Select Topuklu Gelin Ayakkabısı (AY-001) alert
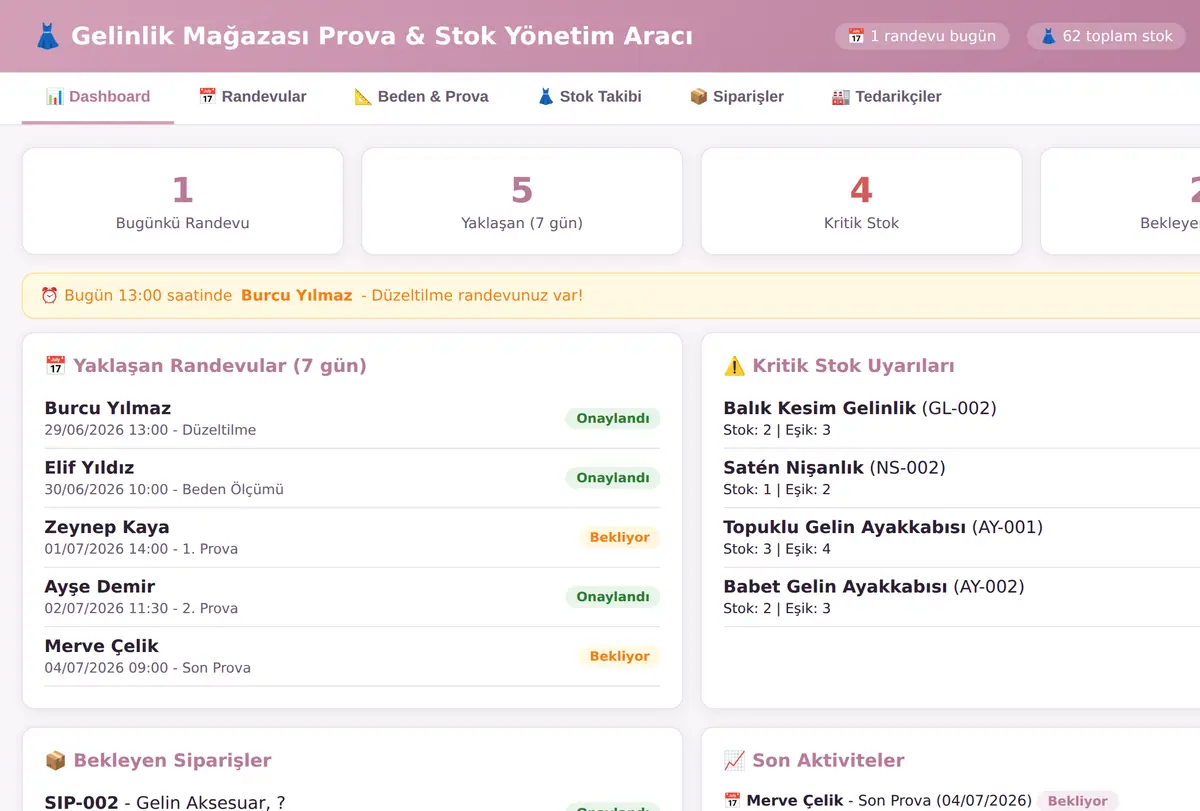This screenshot has width=1200, height=811. point(961,537)
